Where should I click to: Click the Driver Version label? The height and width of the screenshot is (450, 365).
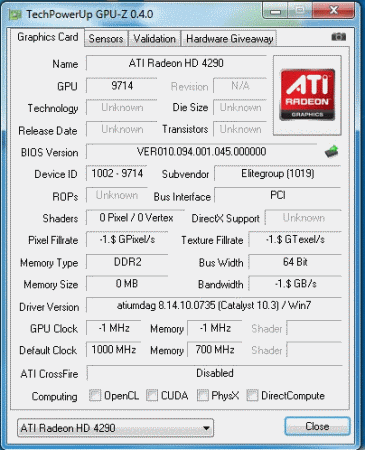[49, 307]
